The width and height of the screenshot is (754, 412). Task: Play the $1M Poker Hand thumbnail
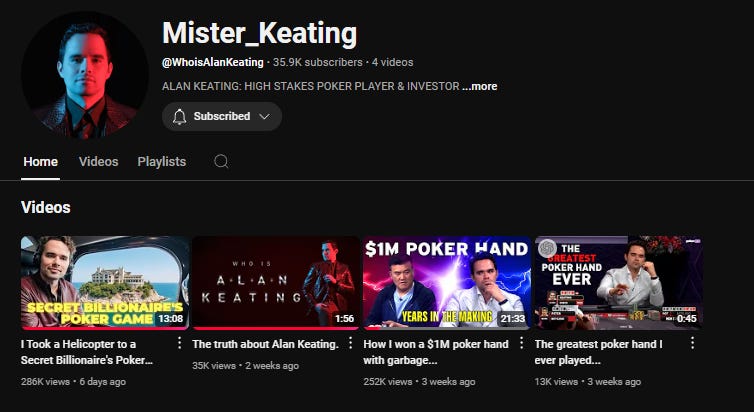(x=447, y=282)
